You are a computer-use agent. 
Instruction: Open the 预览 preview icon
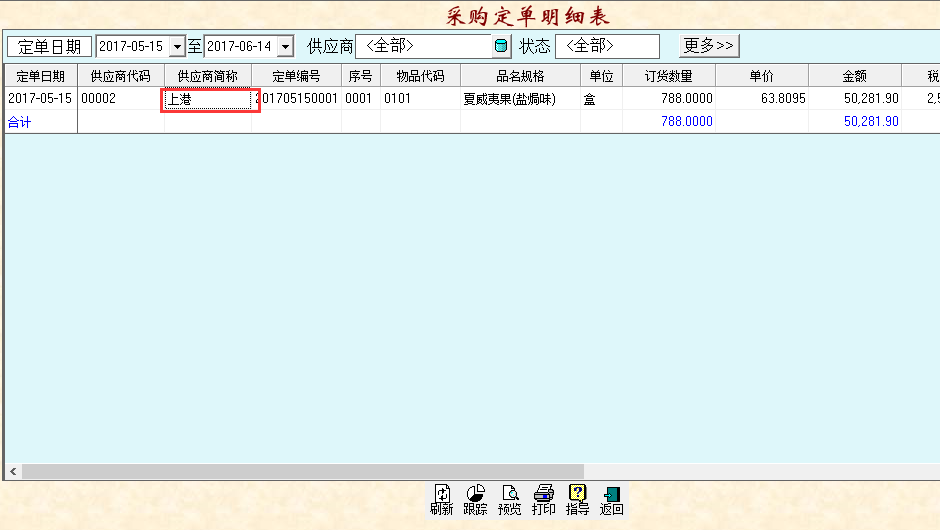tap(510, 500)
